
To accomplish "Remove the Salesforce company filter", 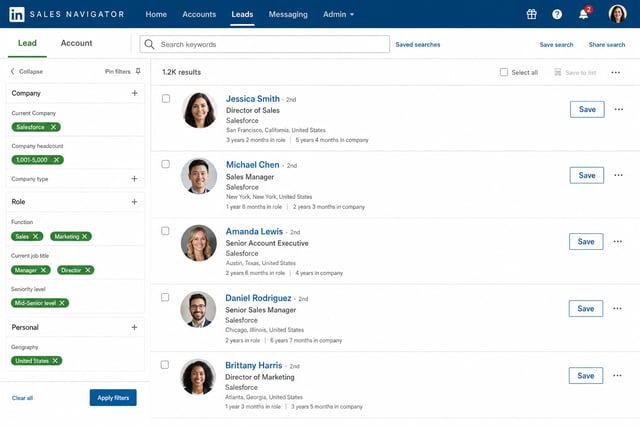I will point(53,127).
